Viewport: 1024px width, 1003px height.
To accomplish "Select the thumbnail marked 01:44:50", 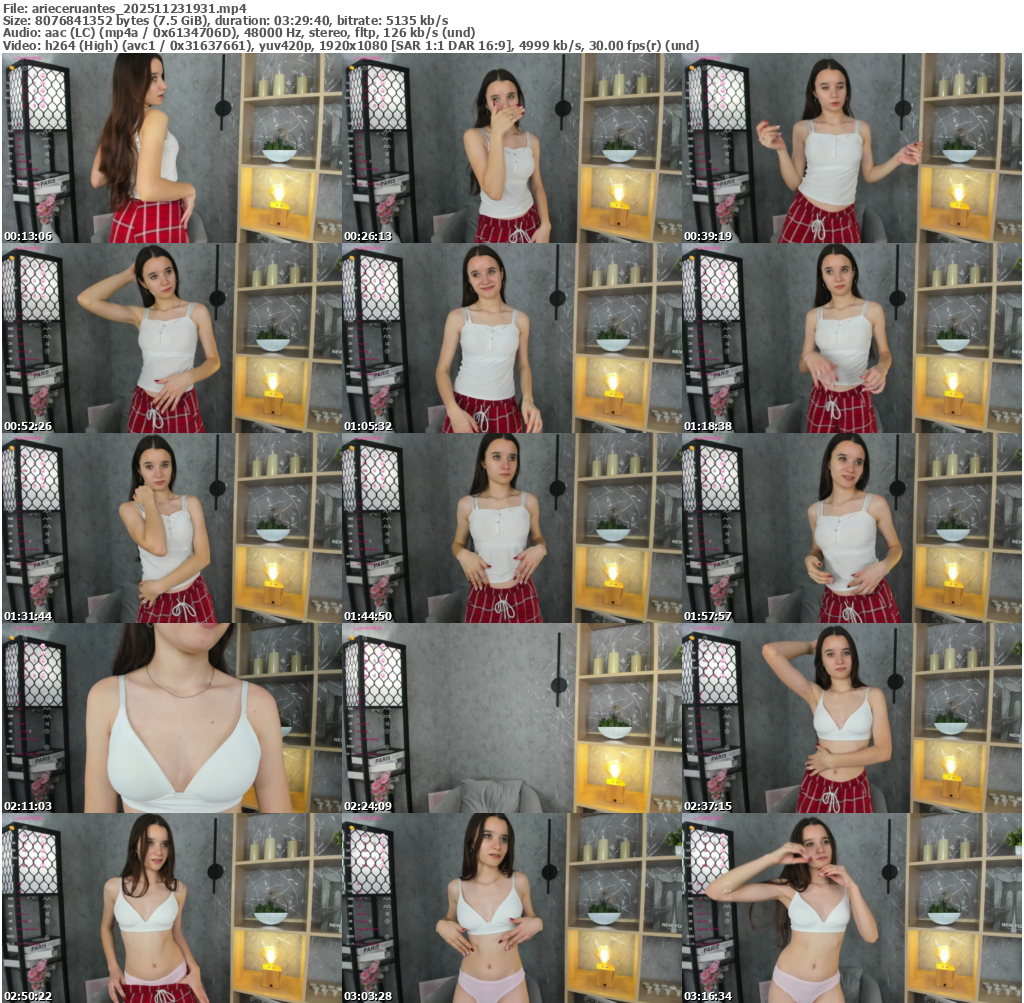I will point(511,529).
